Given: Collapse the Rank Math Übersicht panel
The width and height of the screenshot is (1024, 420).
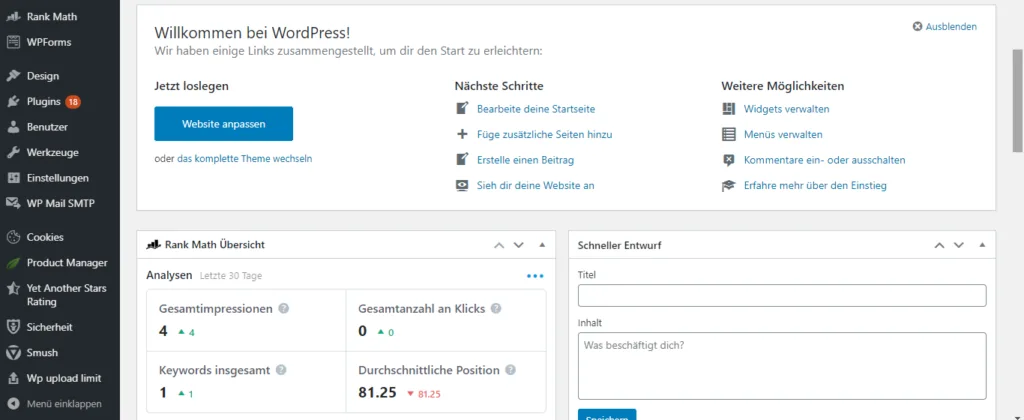Looking at the screenshot, I should [x=542, y=246].
